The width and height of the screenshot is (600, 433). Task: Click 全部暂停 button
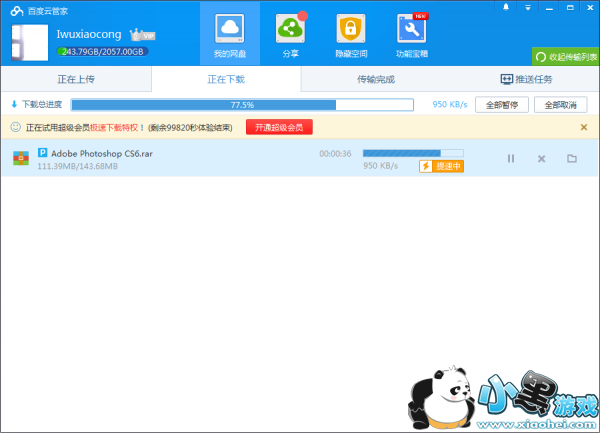tap(502, 105)
